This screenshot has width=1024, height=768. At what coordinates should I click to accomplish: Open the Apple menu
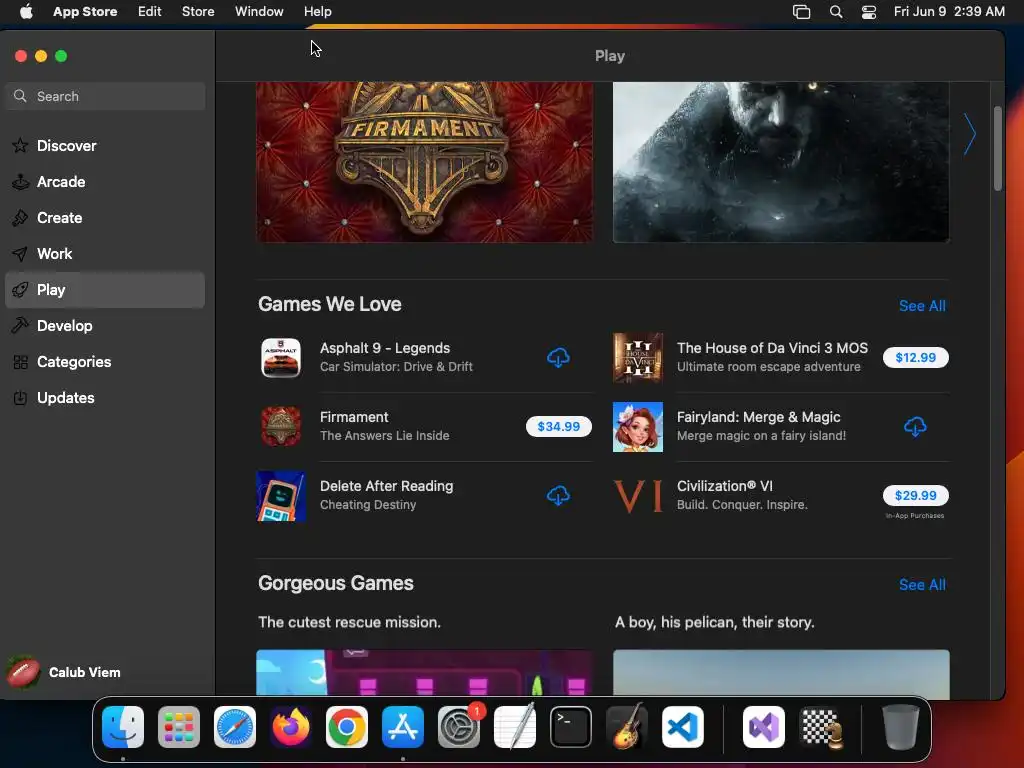tap(26, 12)
